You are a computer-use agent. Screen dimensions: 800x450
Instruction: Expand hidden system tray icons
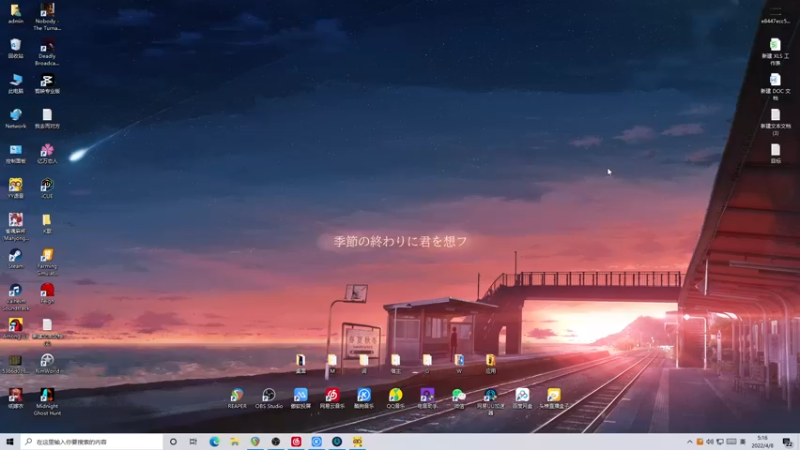690,442
